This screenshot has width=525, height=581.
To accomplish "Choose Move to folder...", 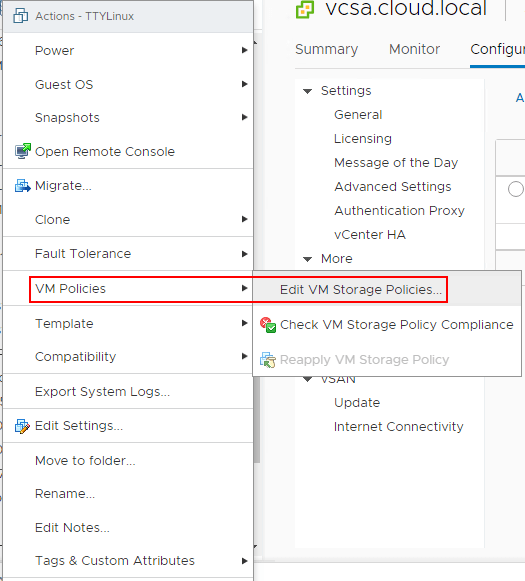I will (128, 460).
